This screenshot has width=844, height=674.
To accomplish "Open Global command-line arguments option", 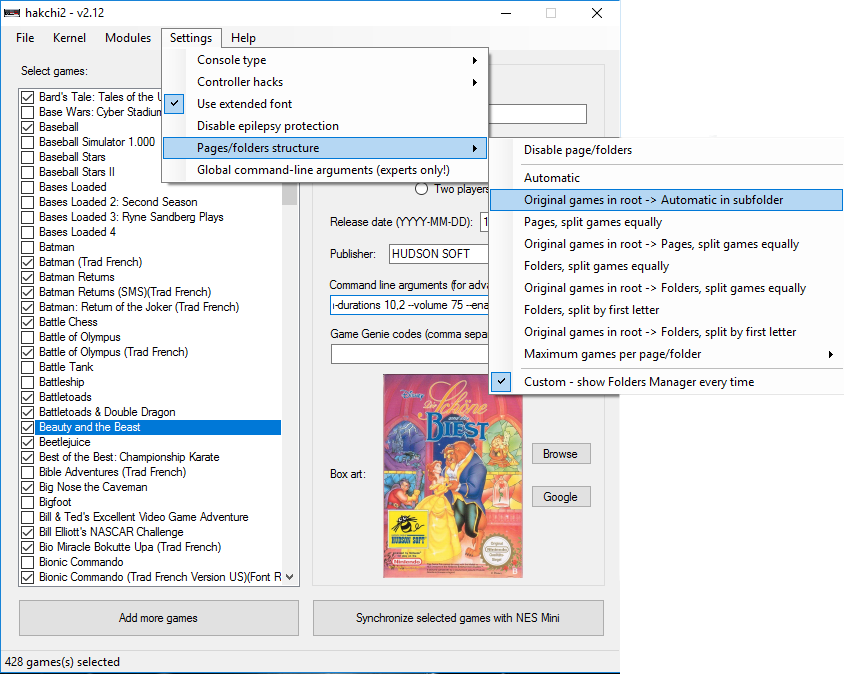I will (325, 170).
